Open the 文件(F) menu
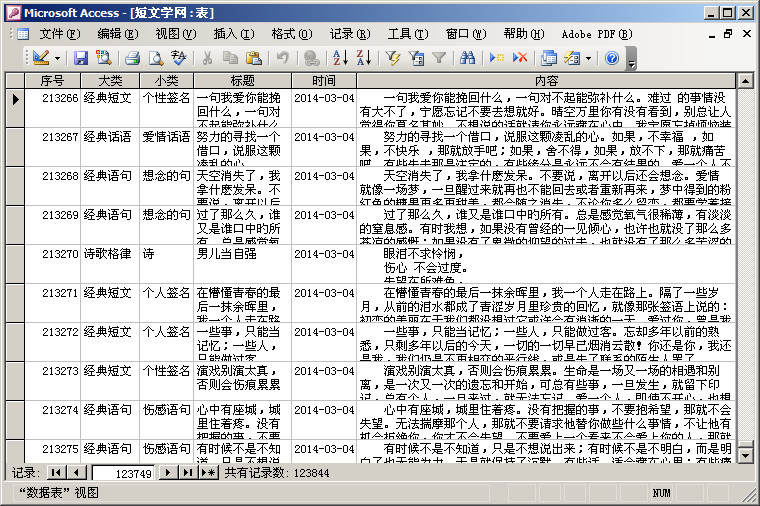Screen dimensions: 760x506 point(60,34)
